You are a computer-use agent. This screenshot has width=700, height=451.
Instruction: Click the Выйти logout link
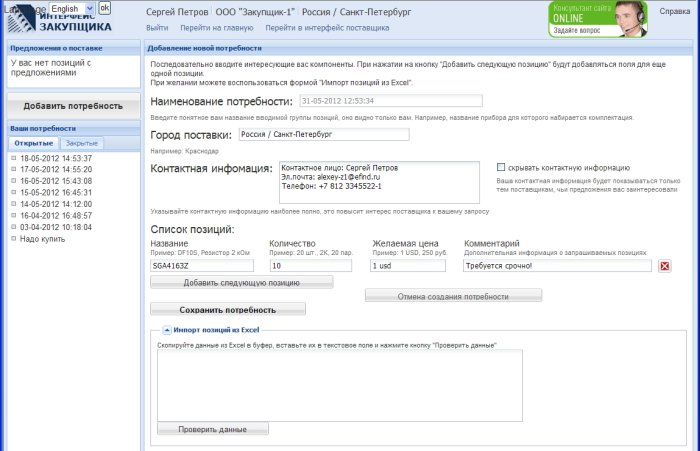157,29
